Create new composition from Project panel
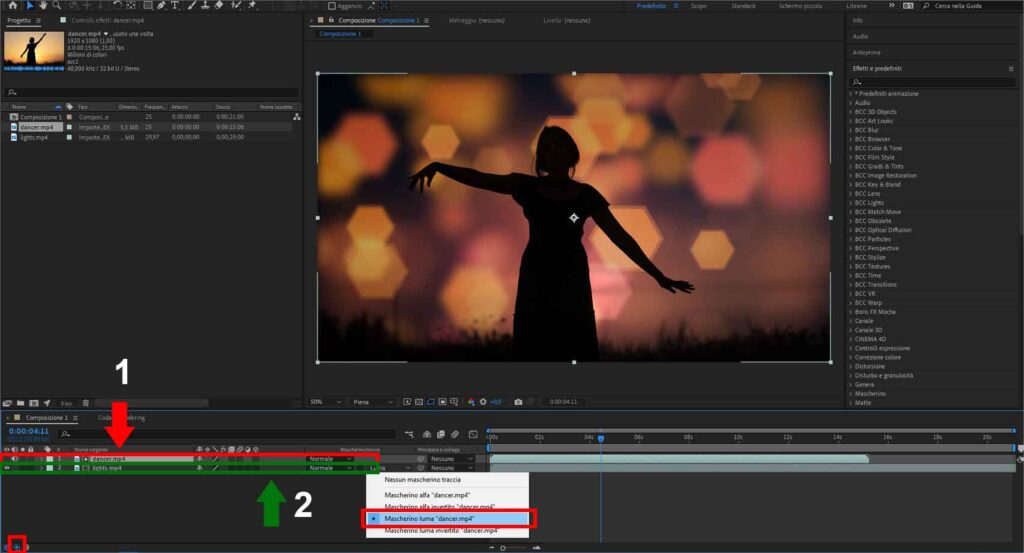 [34, 403]
